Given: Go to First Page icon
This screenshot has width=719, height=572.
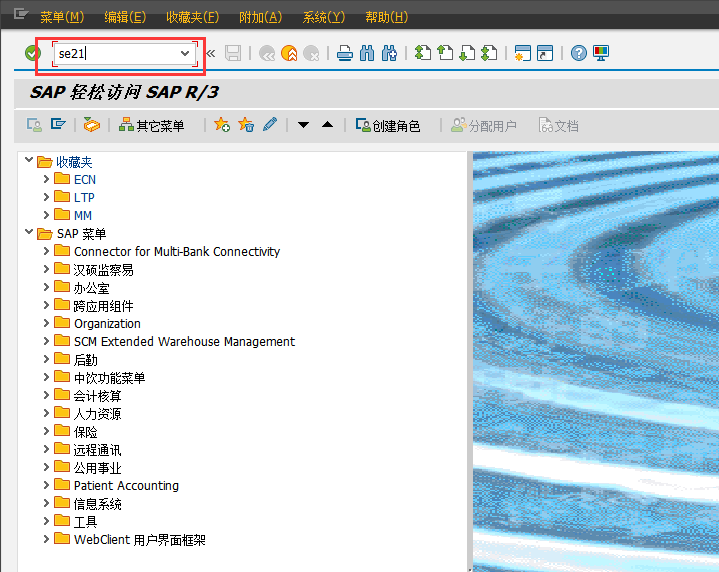Looking at the screenshot, I should click(x=423, y=53).
